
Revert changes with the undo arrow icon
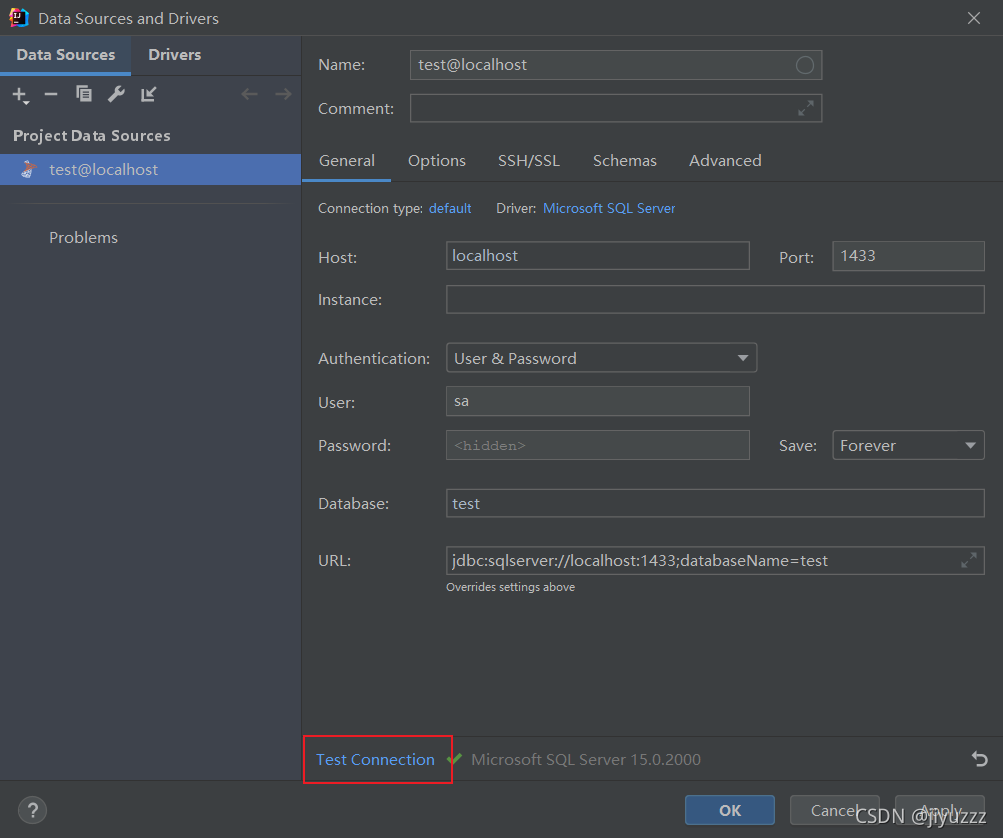point(979,759)
